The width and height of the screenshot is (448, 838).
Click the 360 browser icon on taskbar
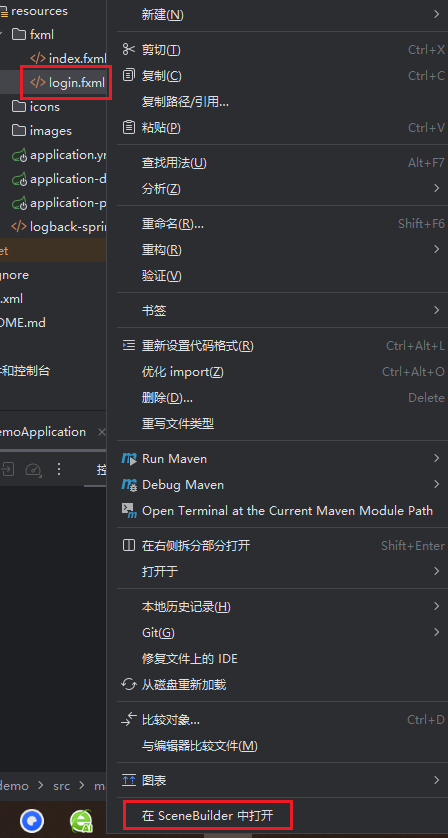pyautogui.click(x=82, y=821)
